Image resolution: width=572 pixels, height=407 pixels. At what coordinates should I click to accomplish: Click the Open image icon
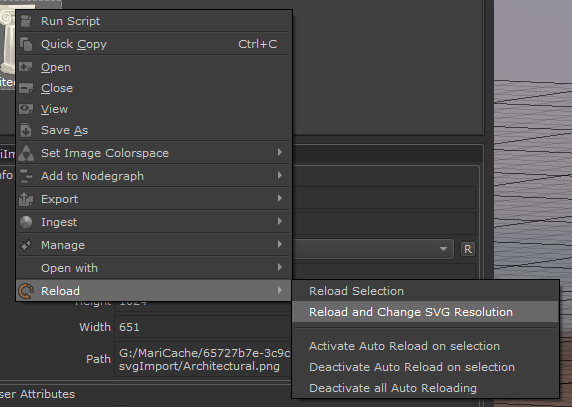[x=26, y=67]
